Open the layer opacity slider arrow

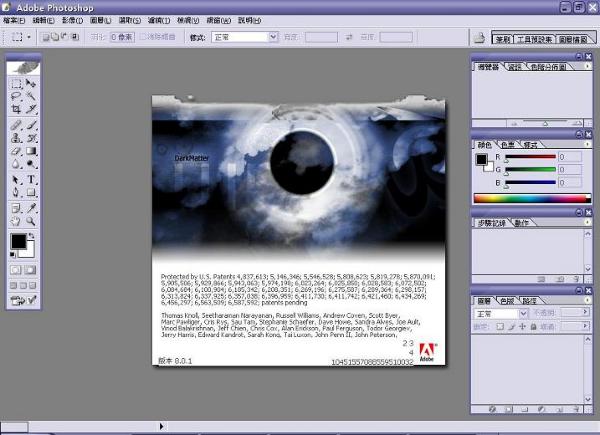pos(585,312)
